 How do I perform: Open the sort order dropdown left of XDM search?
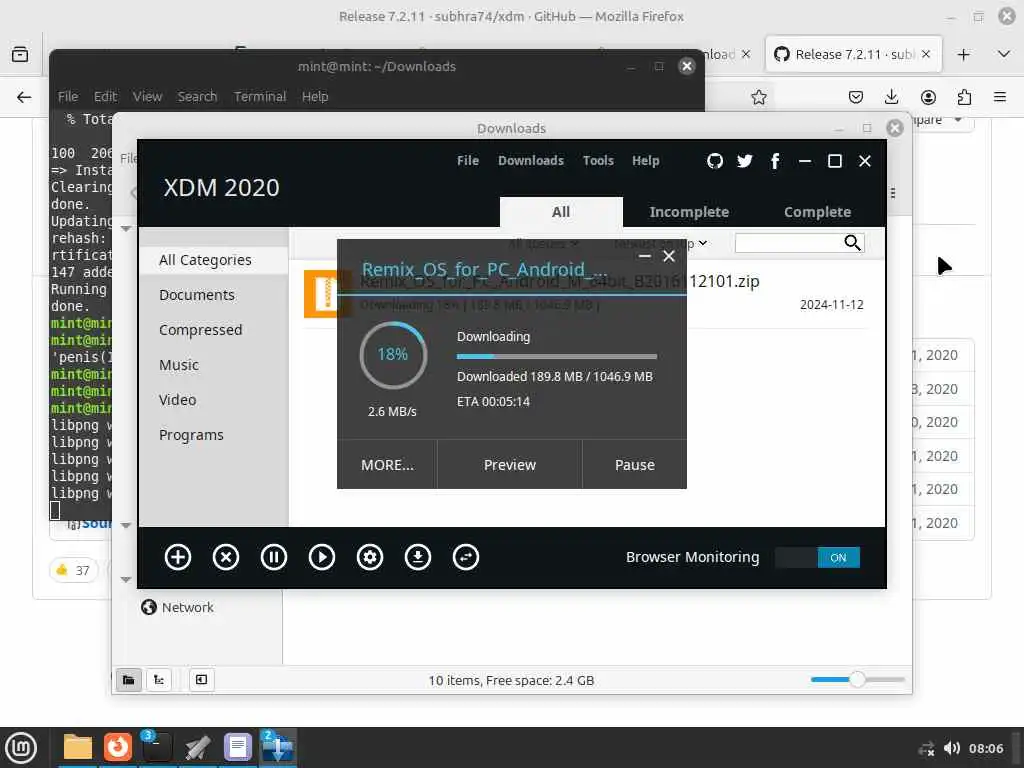661,243
